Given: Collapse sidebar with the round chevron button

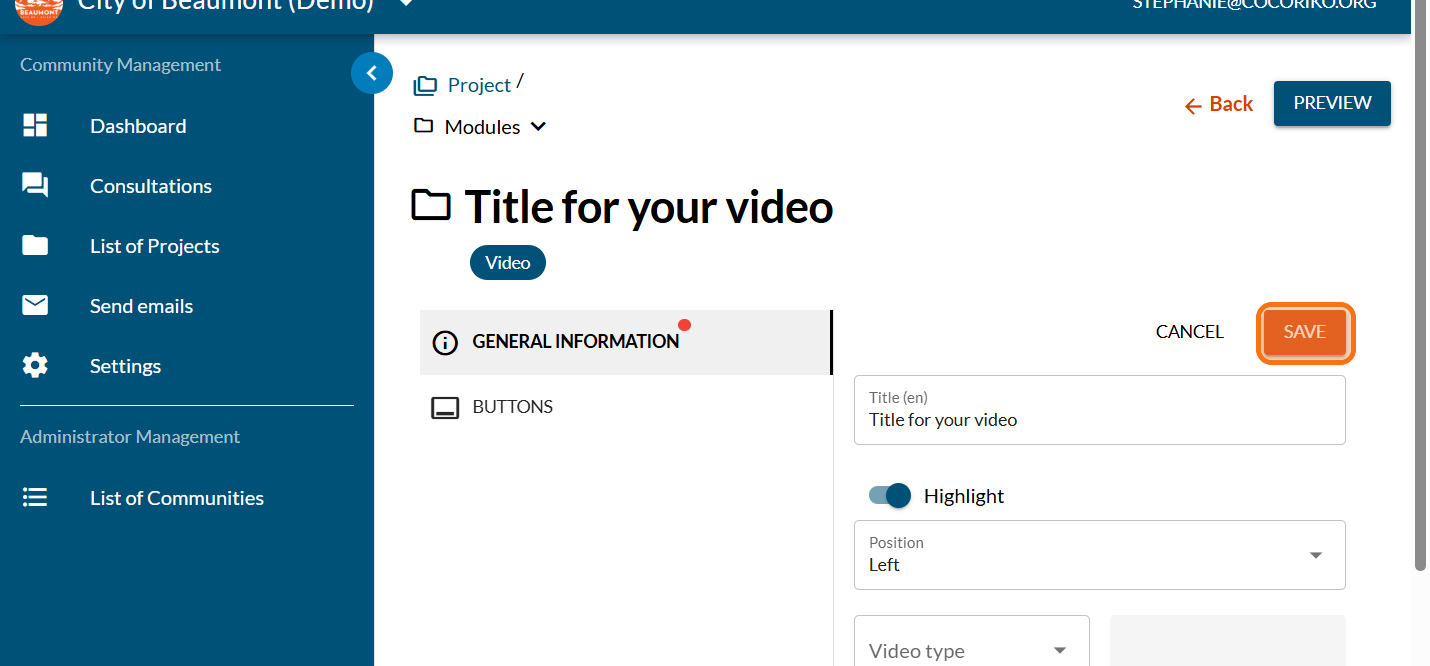Looking at the screenshot, I should click(x=371, y=73).
